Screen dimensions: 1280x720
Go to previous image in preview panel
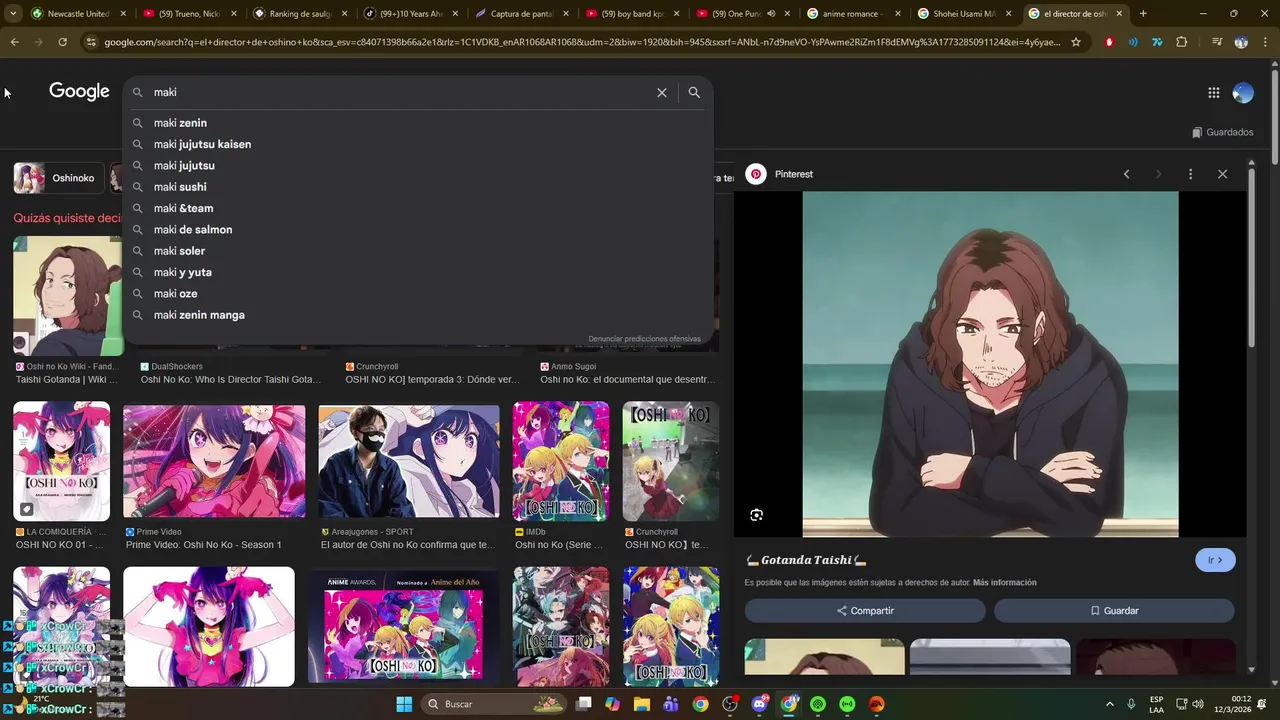click(1126, 174)
